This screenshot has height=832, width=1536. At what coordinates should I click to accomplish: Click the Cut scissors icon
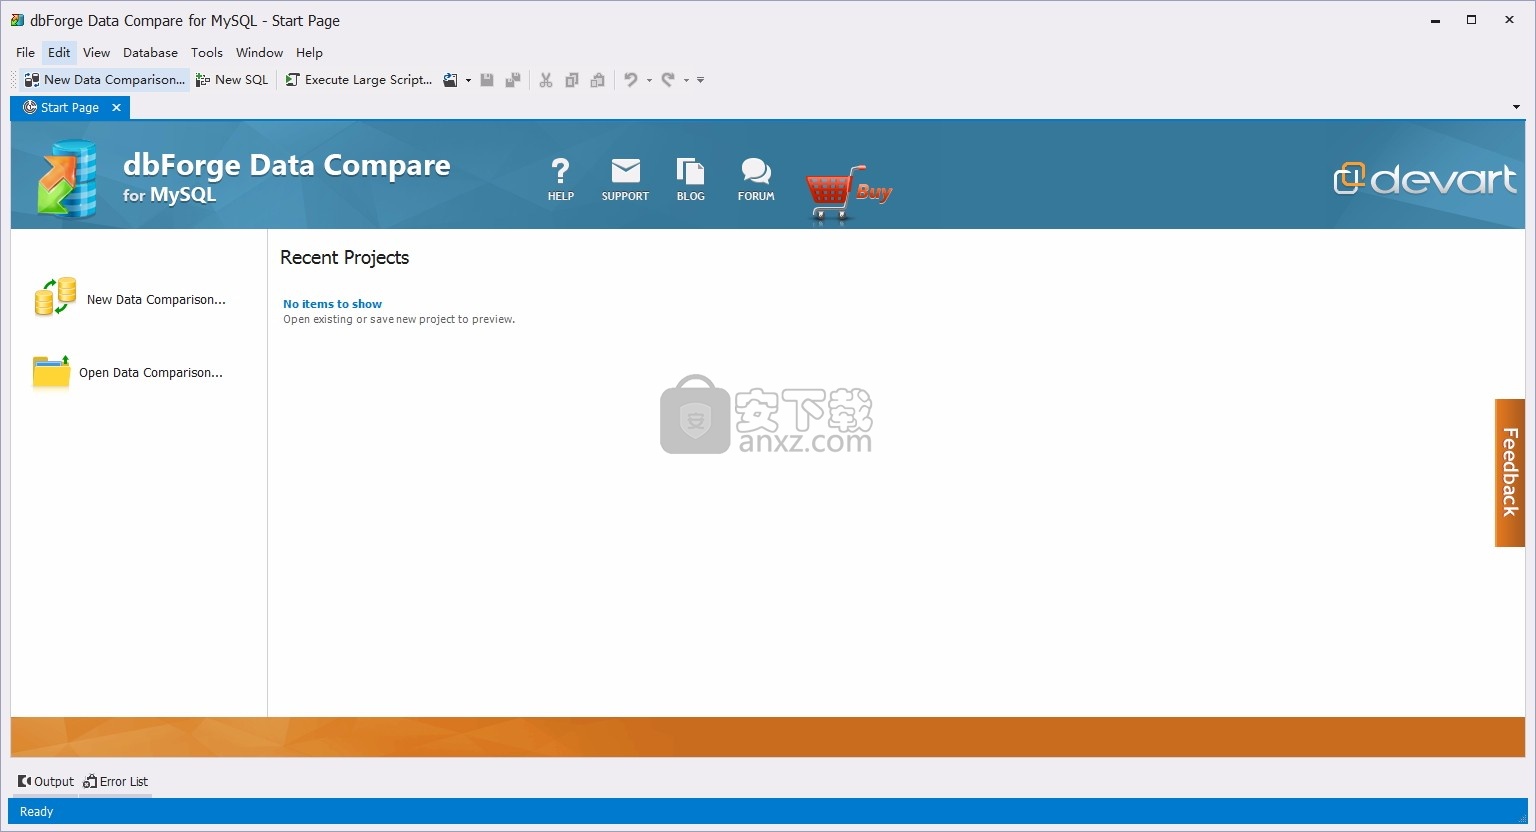tap(546, 80)
